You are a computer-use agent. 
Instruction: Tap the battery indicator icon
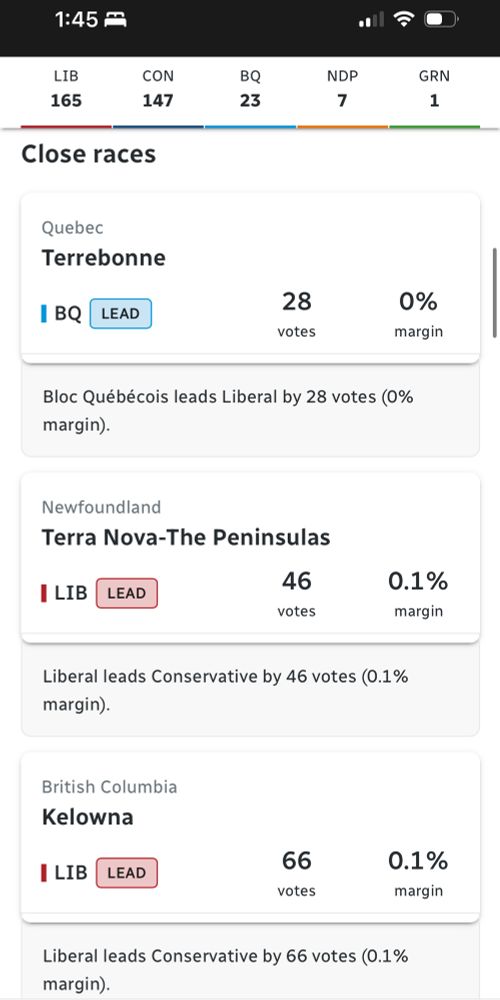[x=441, y=20]
